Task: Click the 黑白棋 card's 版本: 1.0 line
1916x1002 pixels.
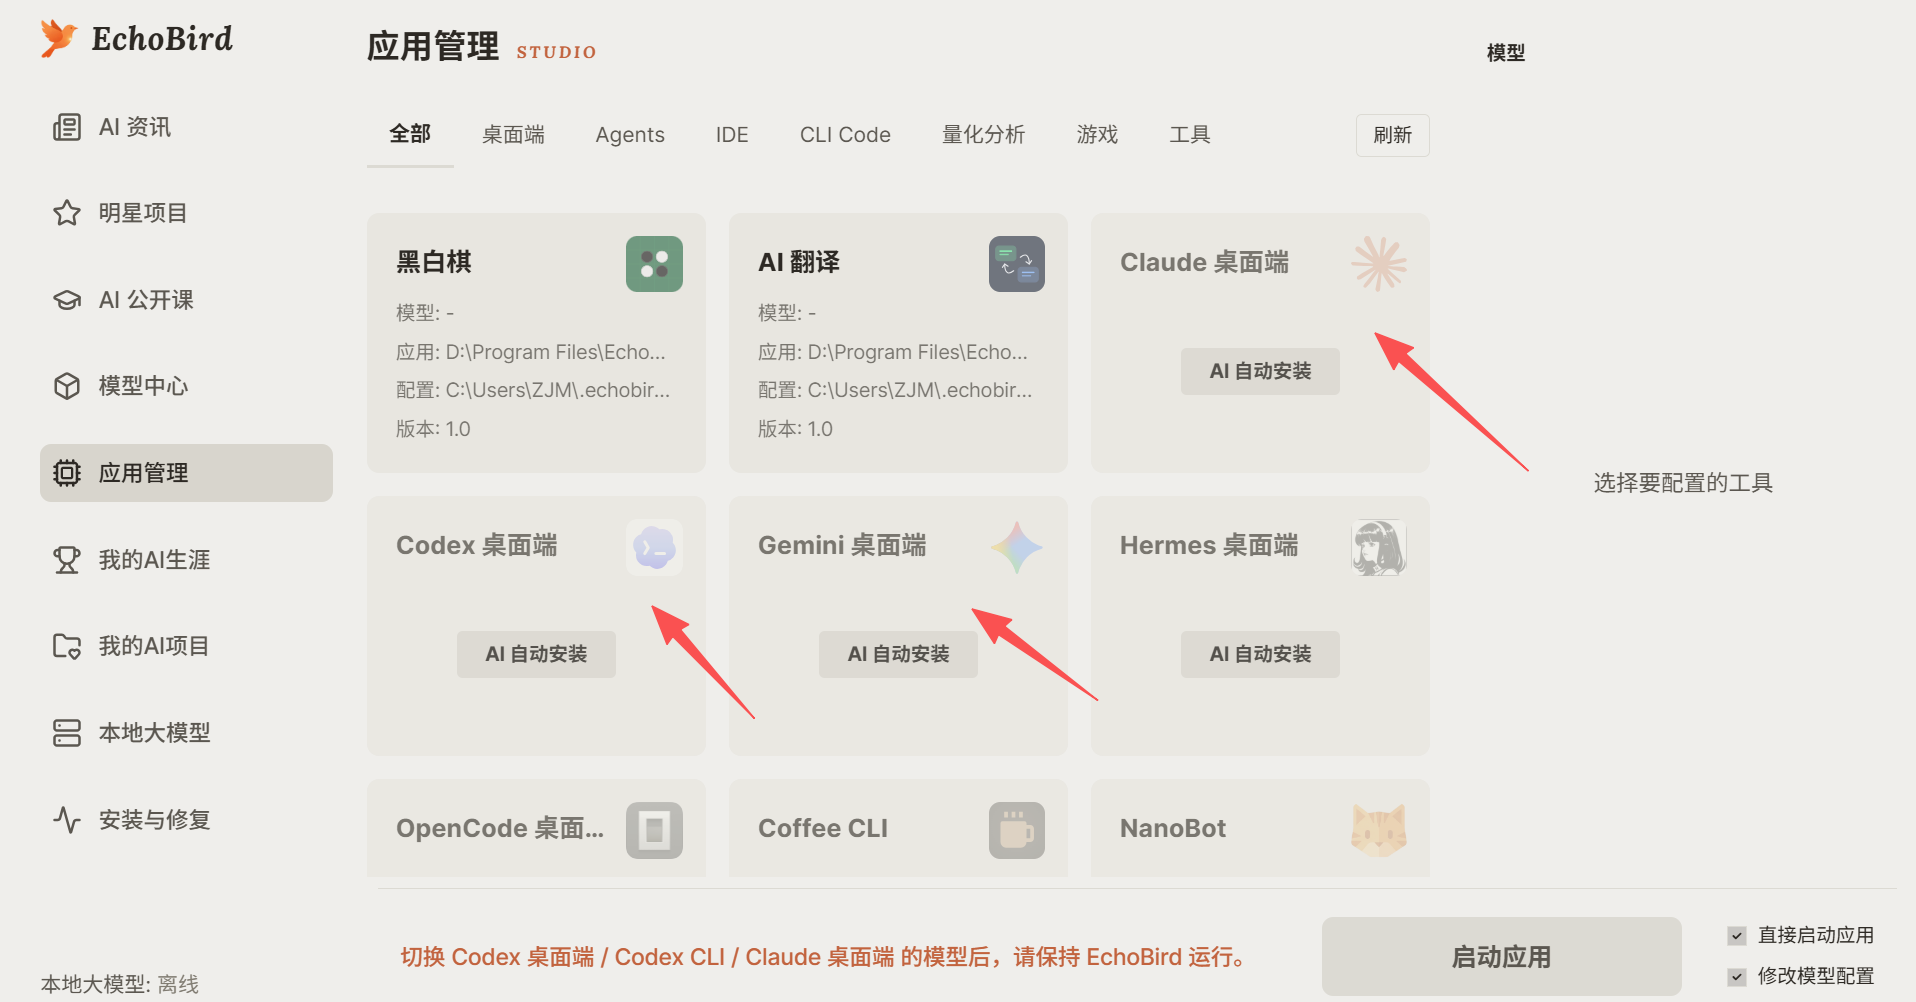Action: tap(433, 429)
